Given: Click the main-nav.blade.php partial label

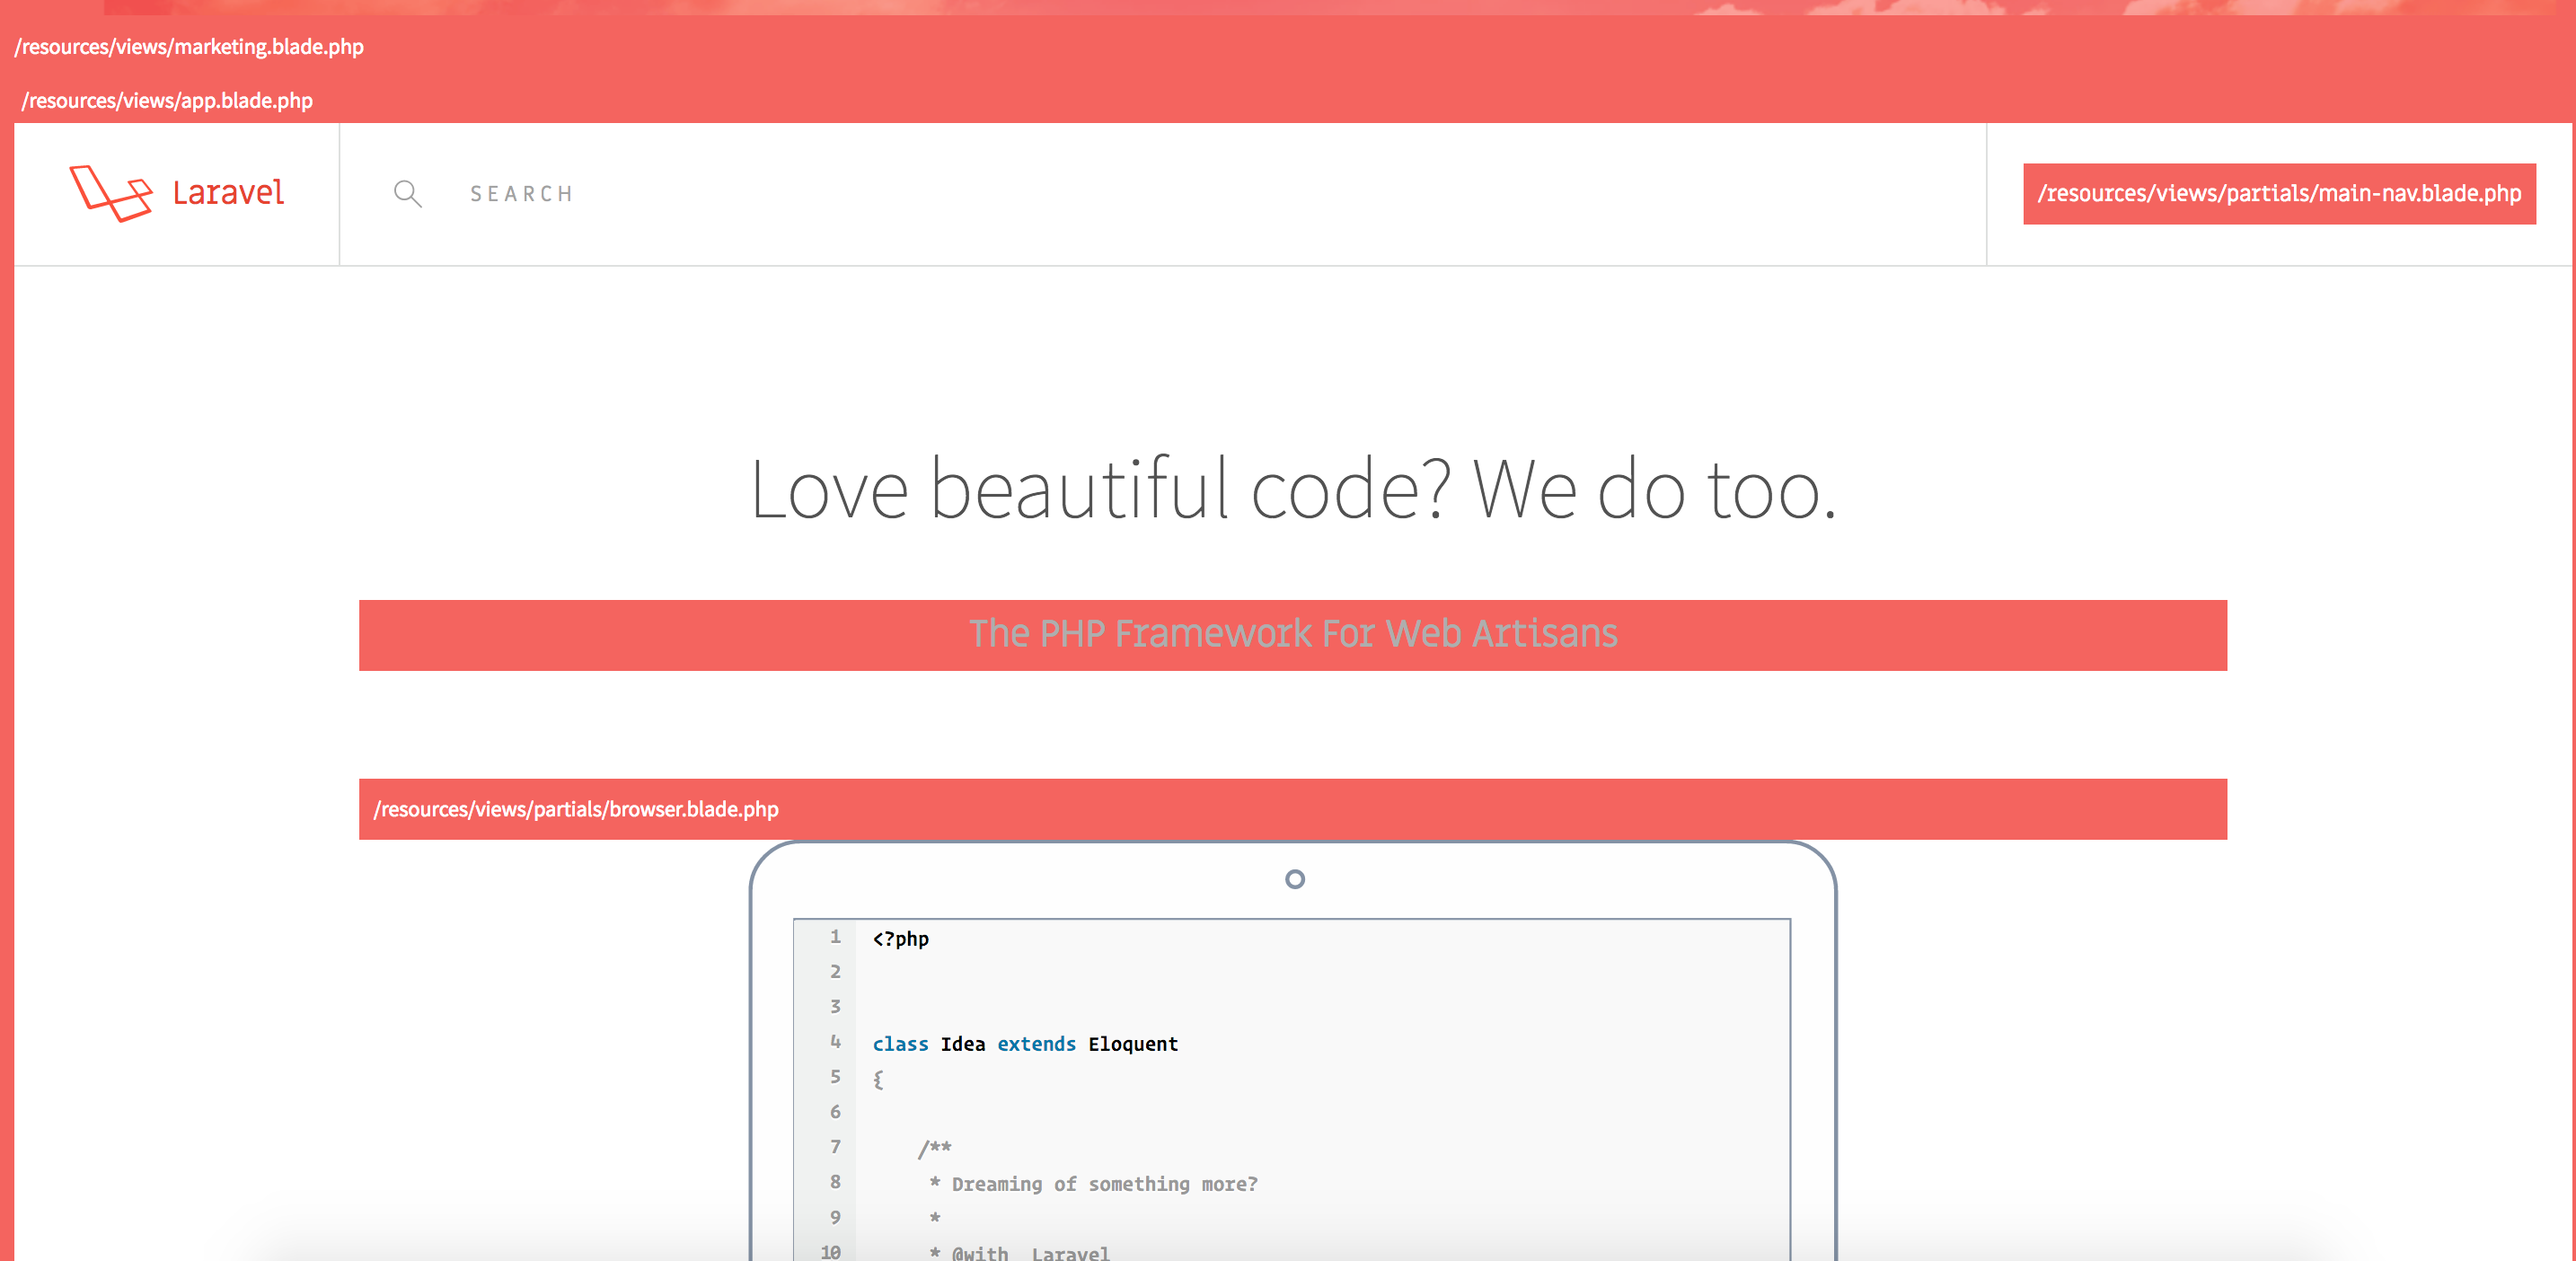Looking at the screenshot, I should pos(2278,193).
